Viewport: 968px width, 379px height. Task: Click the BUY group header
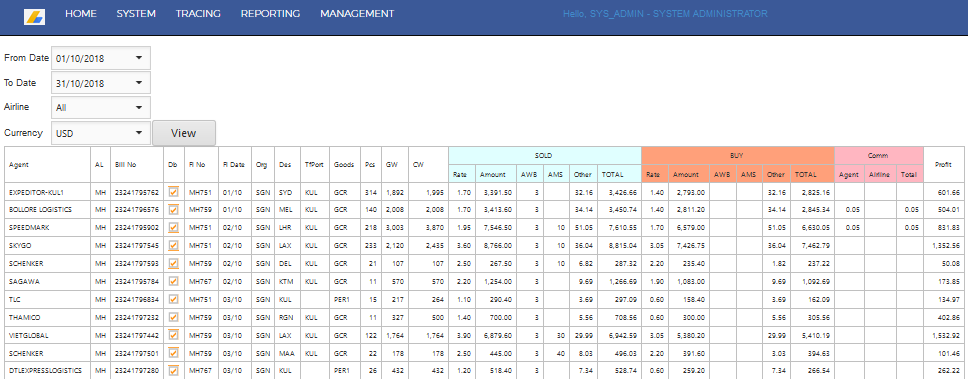(x=738, y=156)
